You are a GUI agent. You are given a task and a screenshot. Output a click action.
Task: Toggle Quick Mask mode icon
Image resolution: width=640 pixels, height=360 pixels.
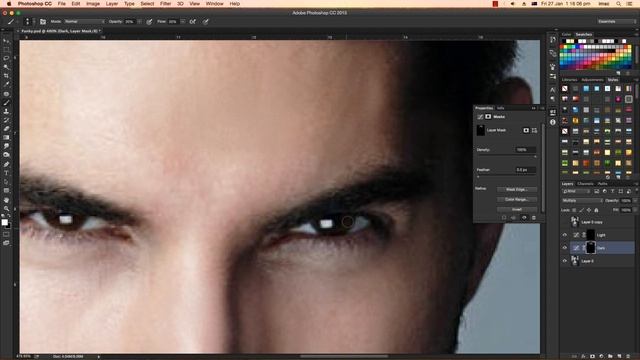tap(6, 234)
